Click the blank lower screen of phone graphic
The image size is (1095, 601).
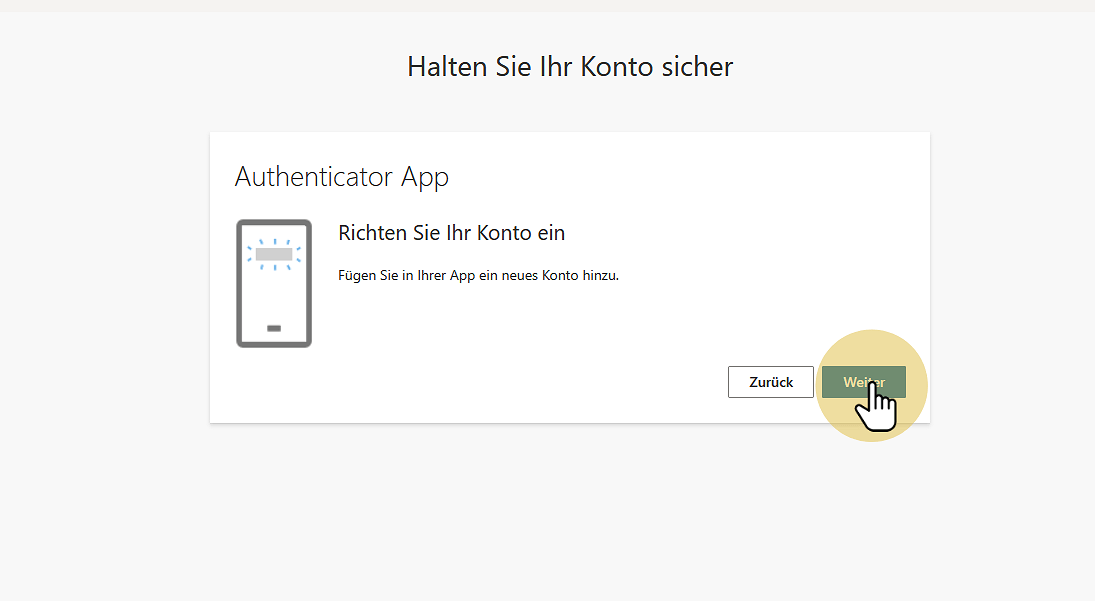(x=274, y=295)
